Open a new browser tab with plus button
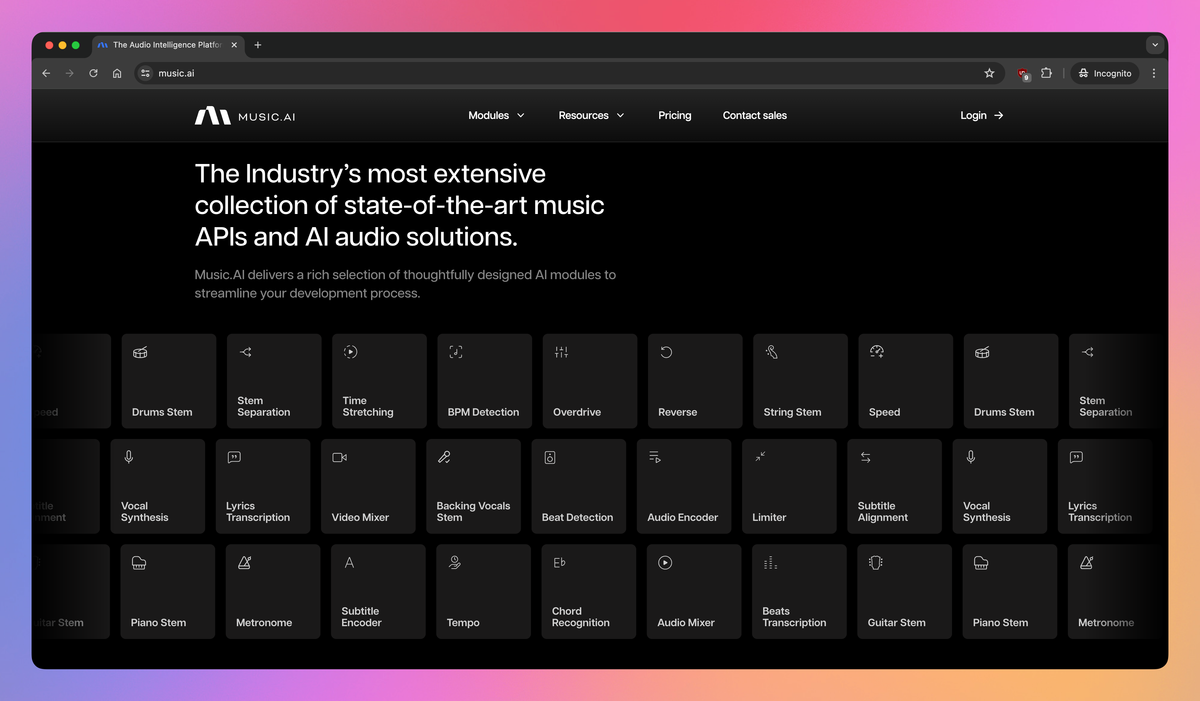Viewport: 1200px width, 701px height. point(257,45)
